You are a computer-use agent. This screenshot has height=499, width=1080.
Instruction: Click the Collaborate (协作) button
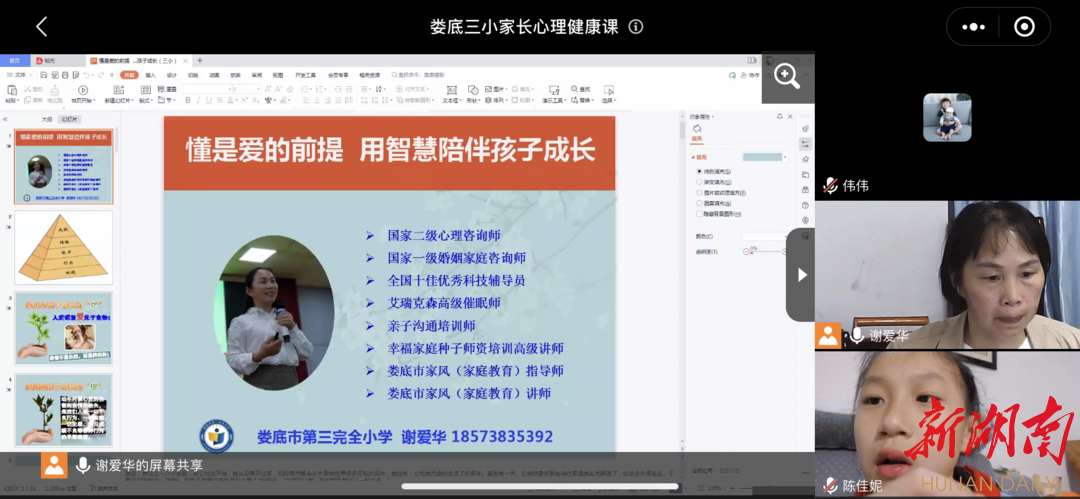(749, 74)
